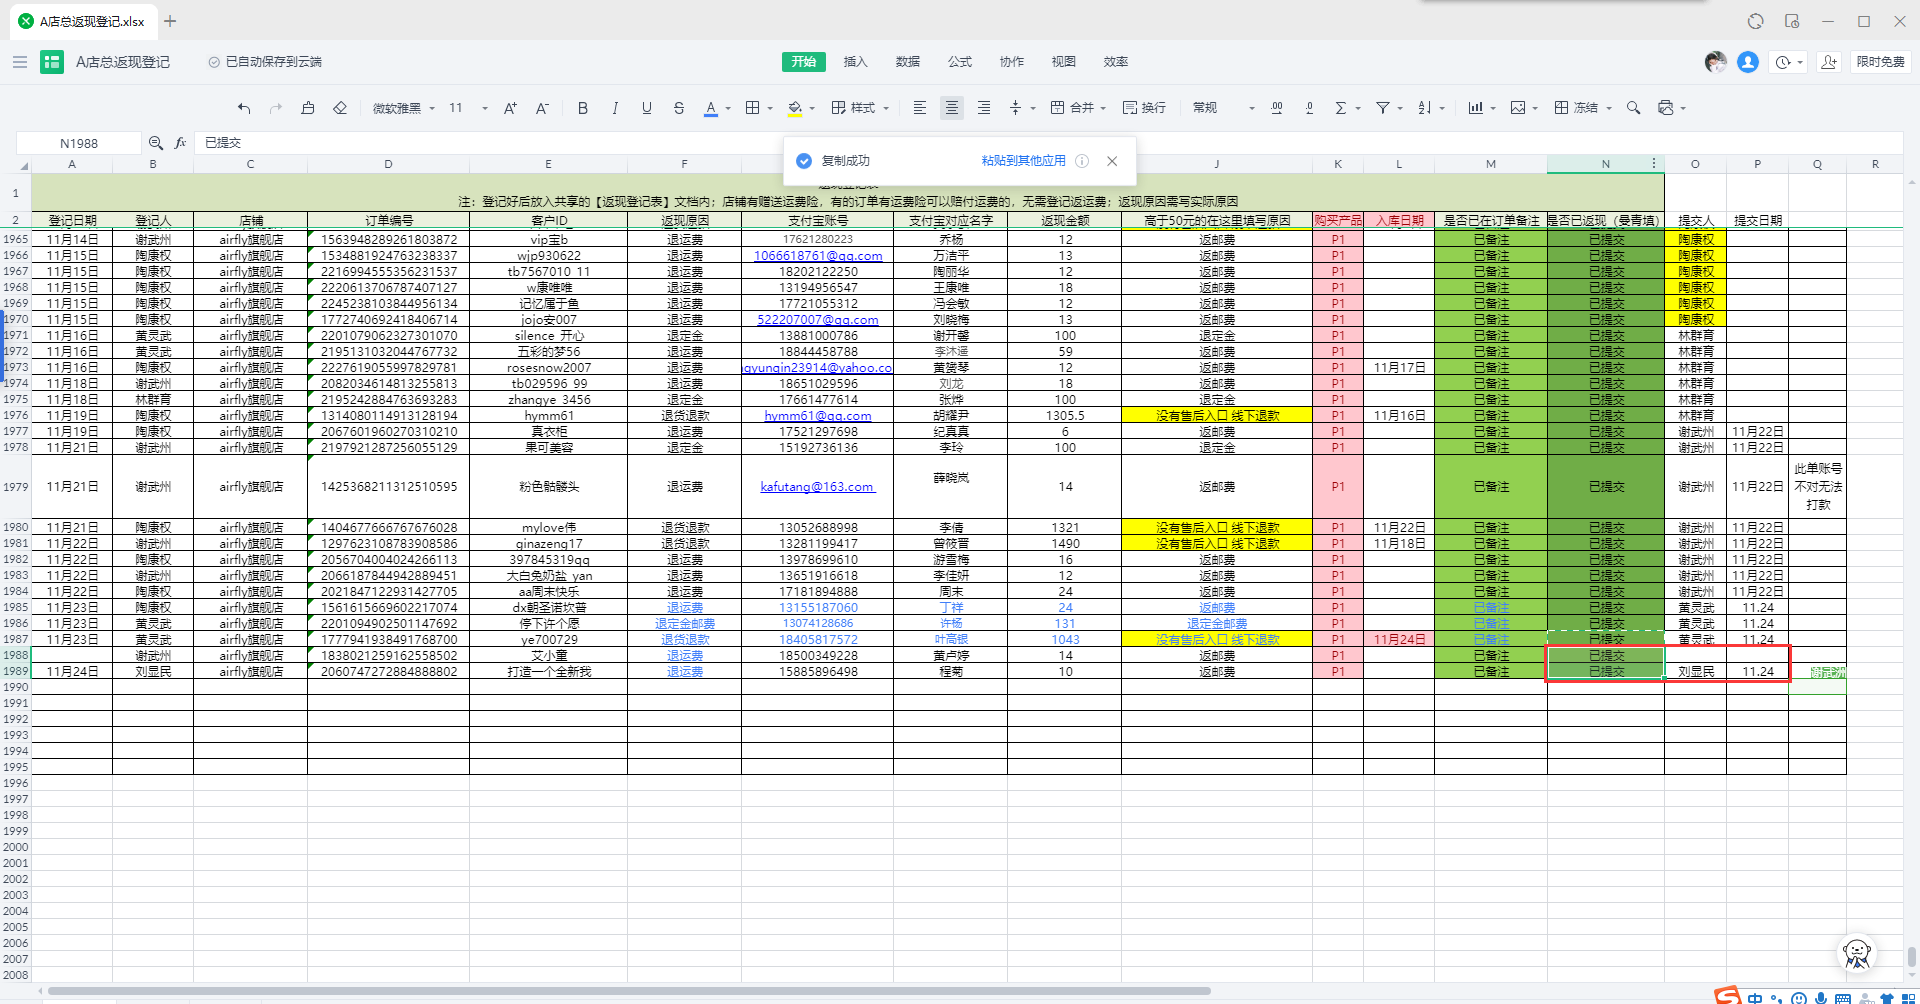Increase decimal places

[x=1277, y=108]
